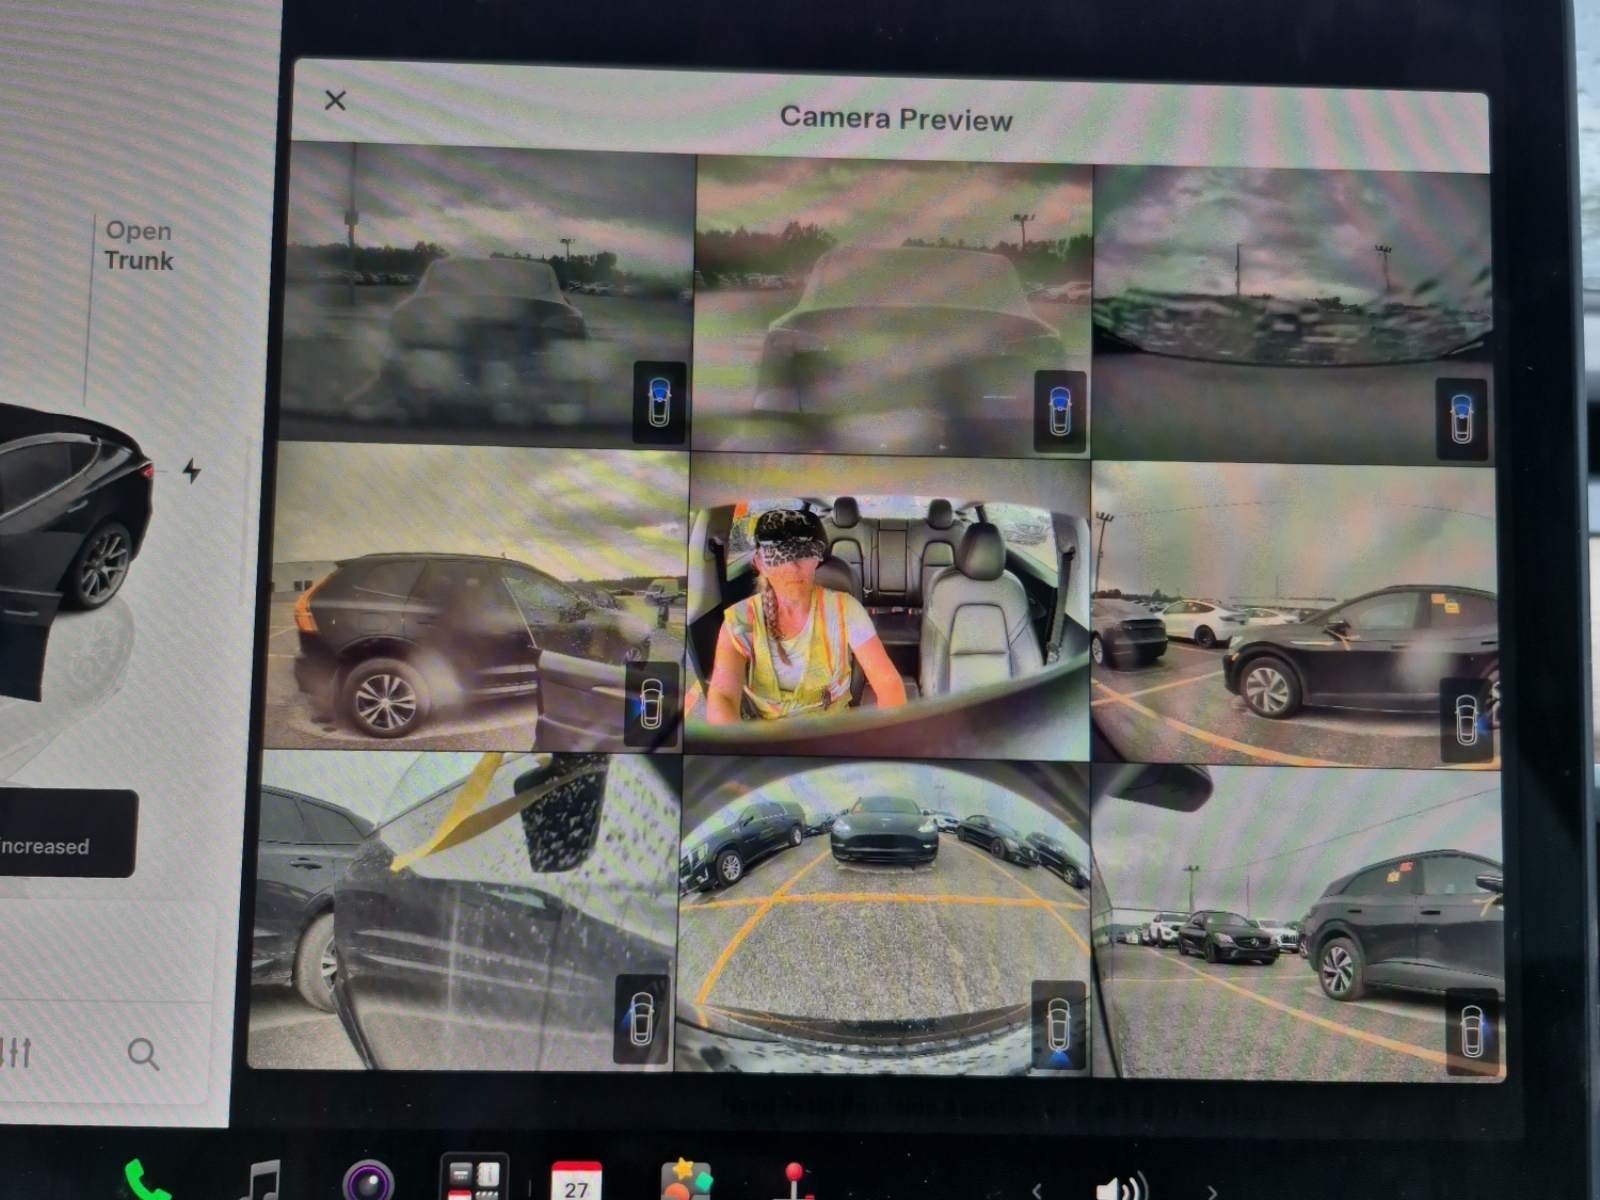Viewport: 1600px width, 1200px height.
Task: Open the Music app icon
Action: (x=262, y=1180)
